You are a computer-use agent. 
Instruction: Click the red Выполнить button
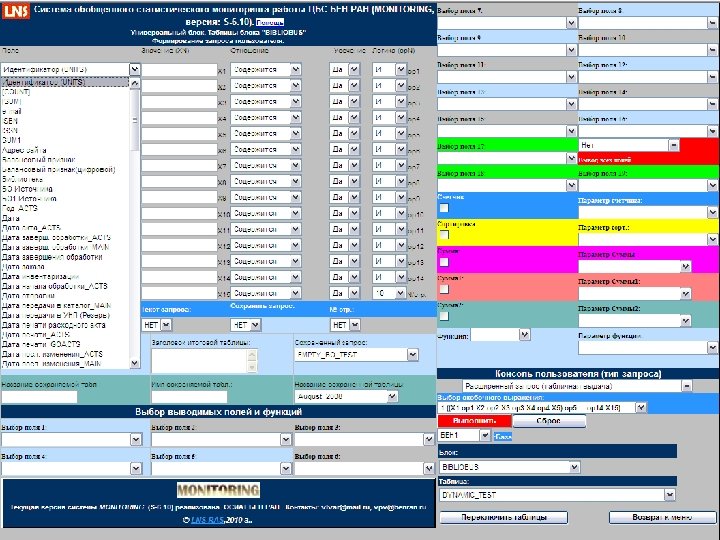(x=474, y=421)
